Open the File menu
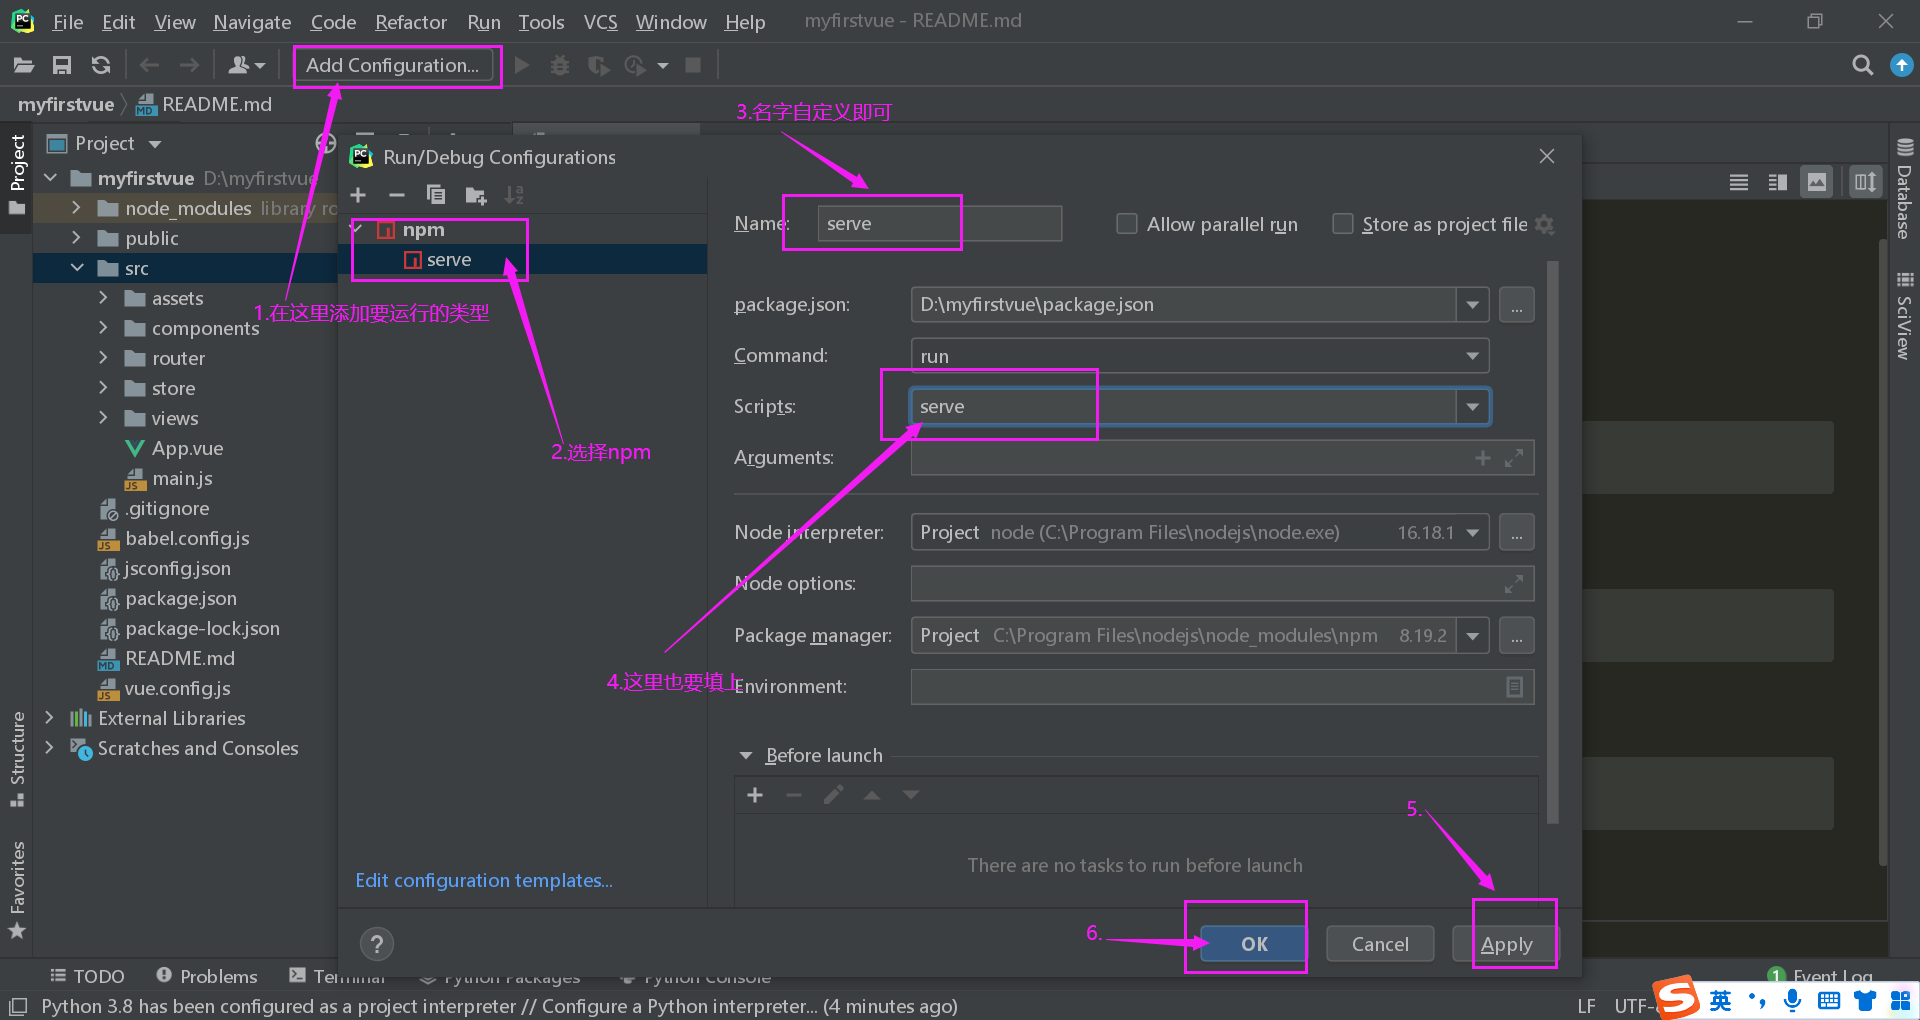Screen dimensions: 1920x1020 coord(68,21)
